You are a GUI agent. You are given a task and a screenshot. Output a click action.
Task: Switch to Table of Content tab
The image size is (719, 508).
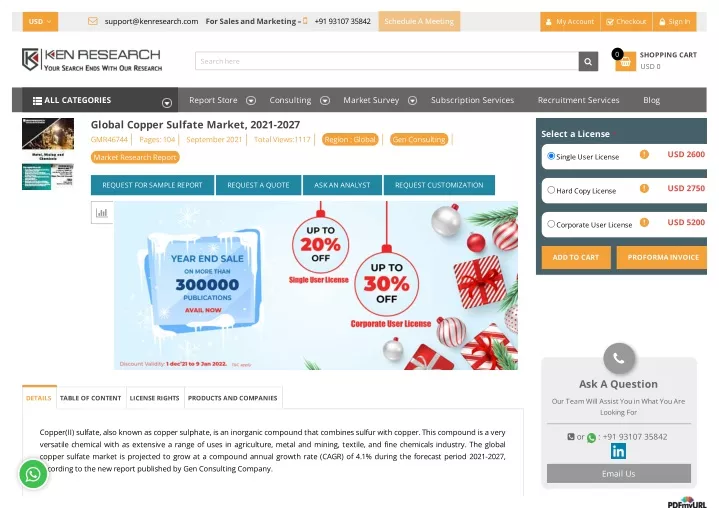click(91, 398)
